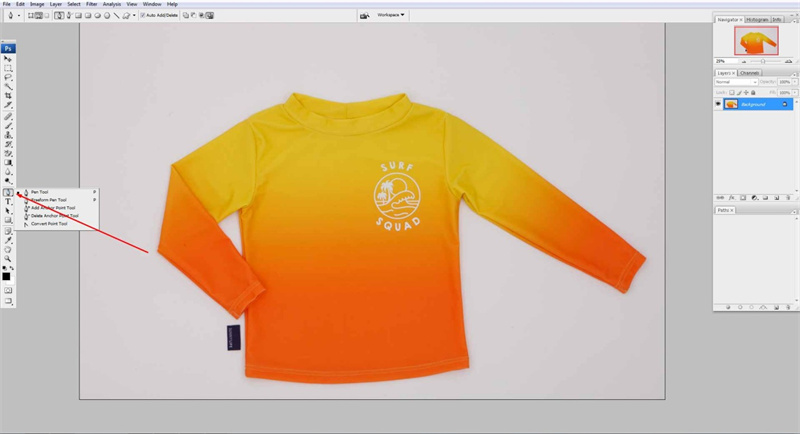Select the Healing Brush tool
The image size is (800, 434).
click(x=8, y=117)
